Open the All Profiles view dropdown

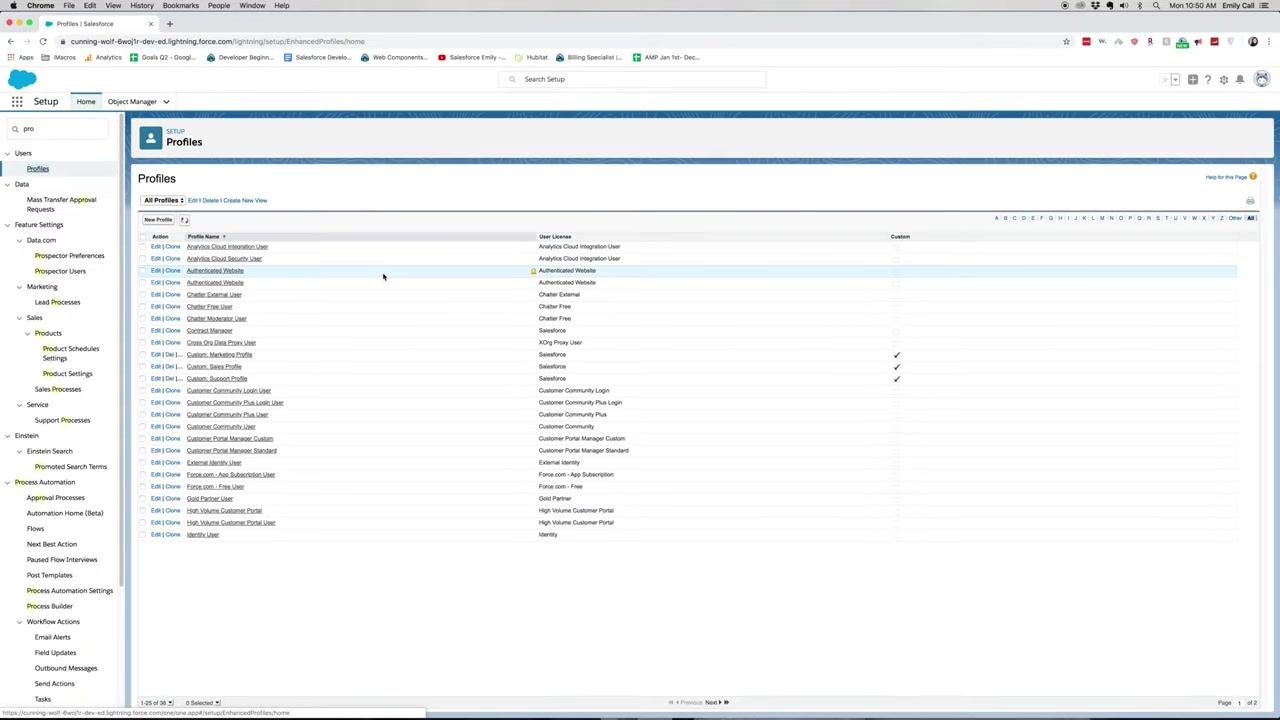pos(163,200)
